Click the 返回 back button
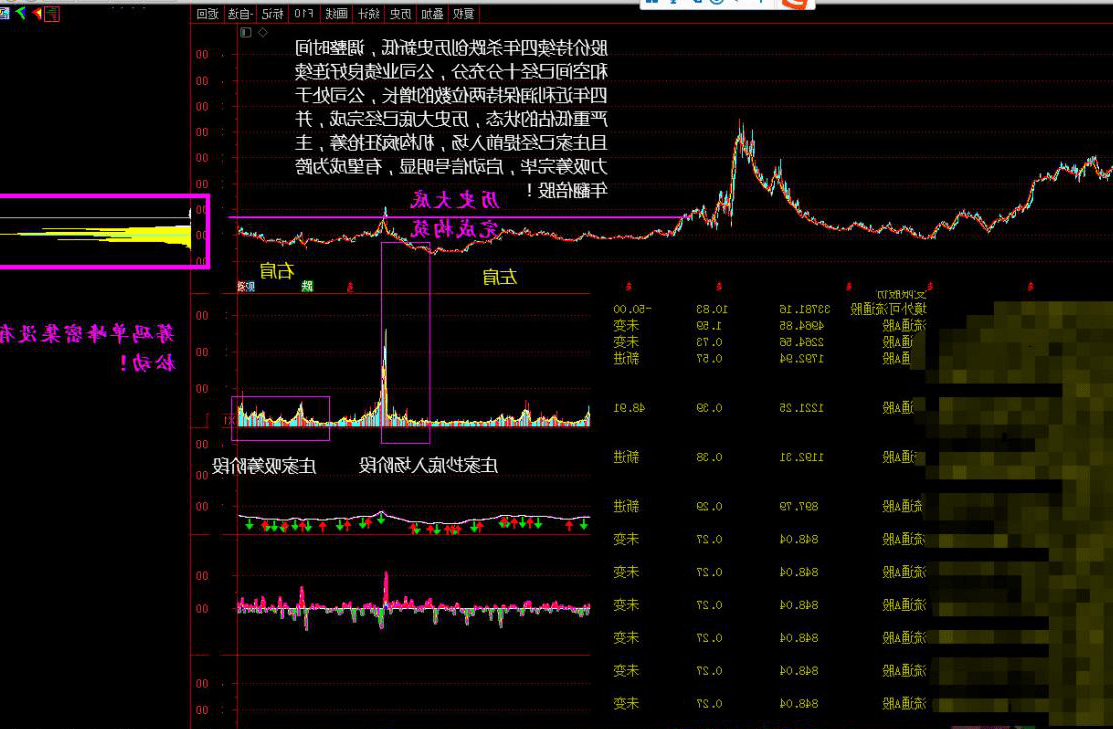 (x=207, y=14)
